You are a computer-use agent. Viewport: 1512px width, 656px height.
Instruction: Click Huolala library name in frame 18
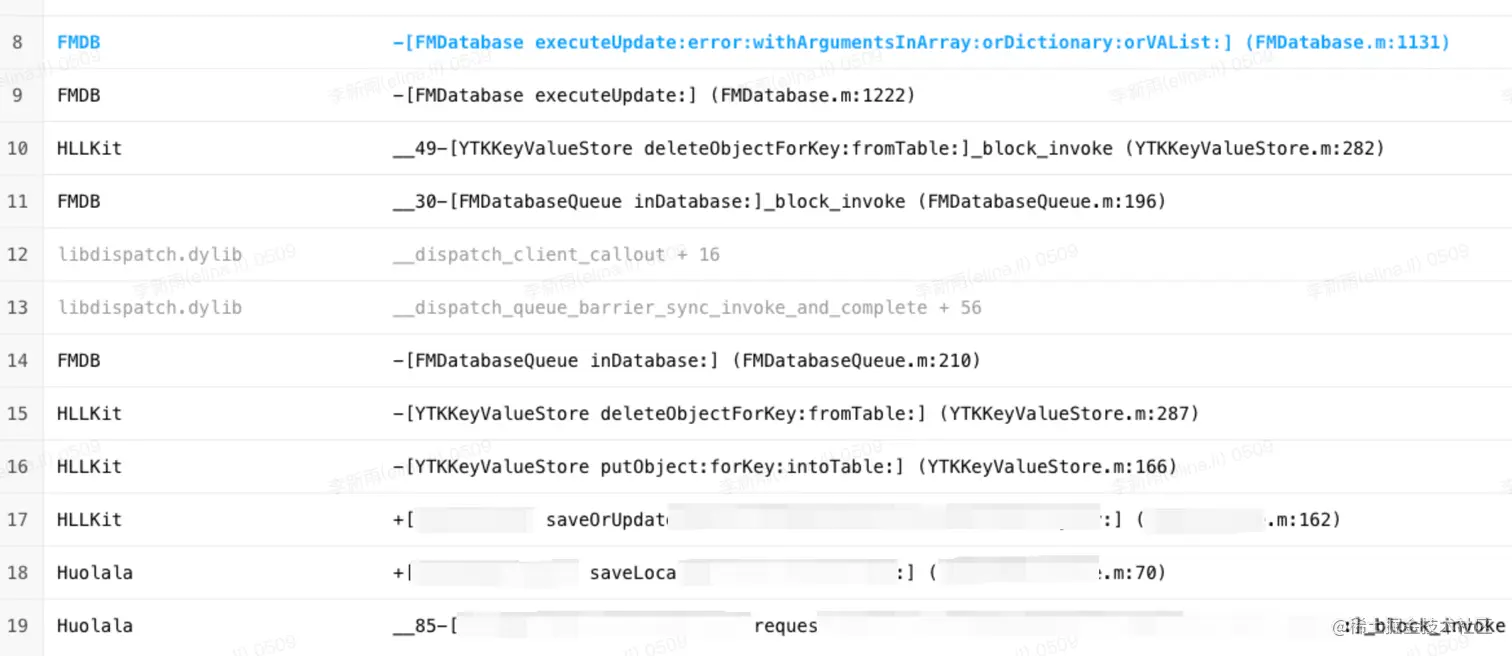(95, 573)
